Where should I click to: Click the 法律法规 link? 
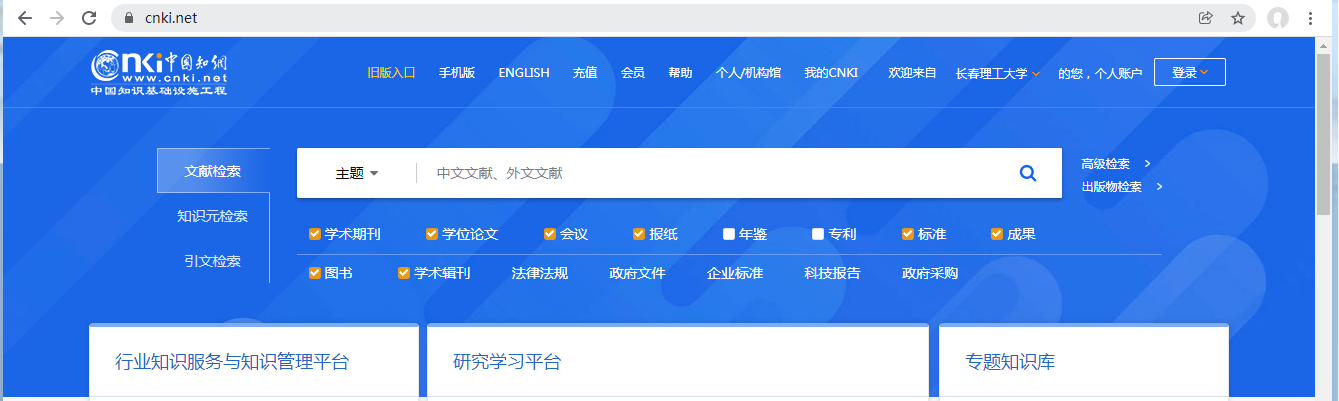[x=540, y=273]
